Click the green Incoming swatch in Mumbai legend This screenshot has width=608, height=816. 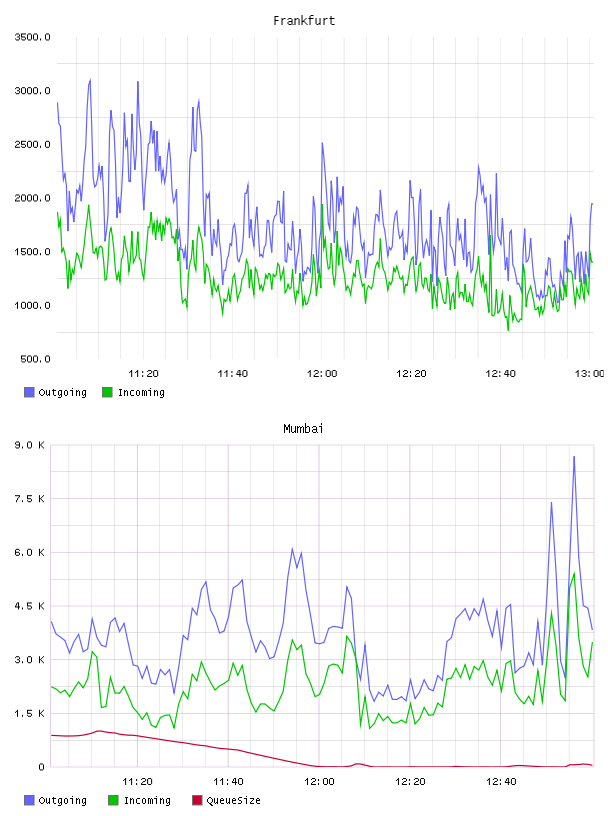click(x=113, y=800)
